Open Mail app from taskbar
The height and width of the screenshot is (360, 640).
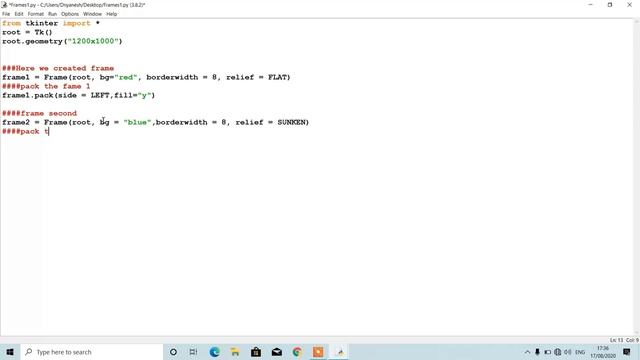pyautogui.click(x=277, y=352)
